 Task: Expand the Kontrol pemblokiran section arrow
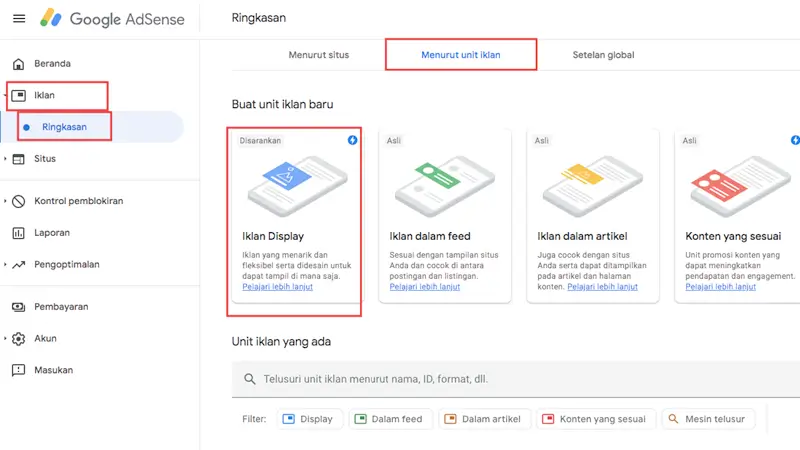click(5, 201)
